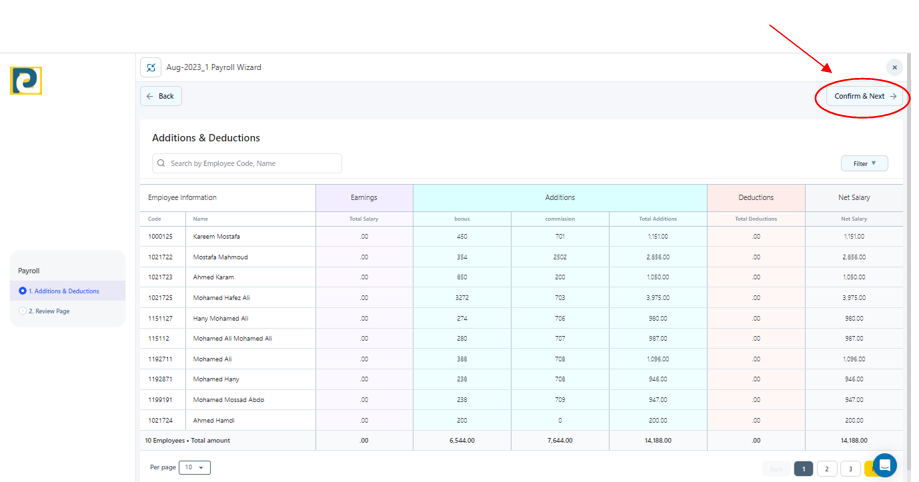This screenshot has height=482, width=919.
Task: Click the magnifier icon in search box
Action: [x=161, y=163]
